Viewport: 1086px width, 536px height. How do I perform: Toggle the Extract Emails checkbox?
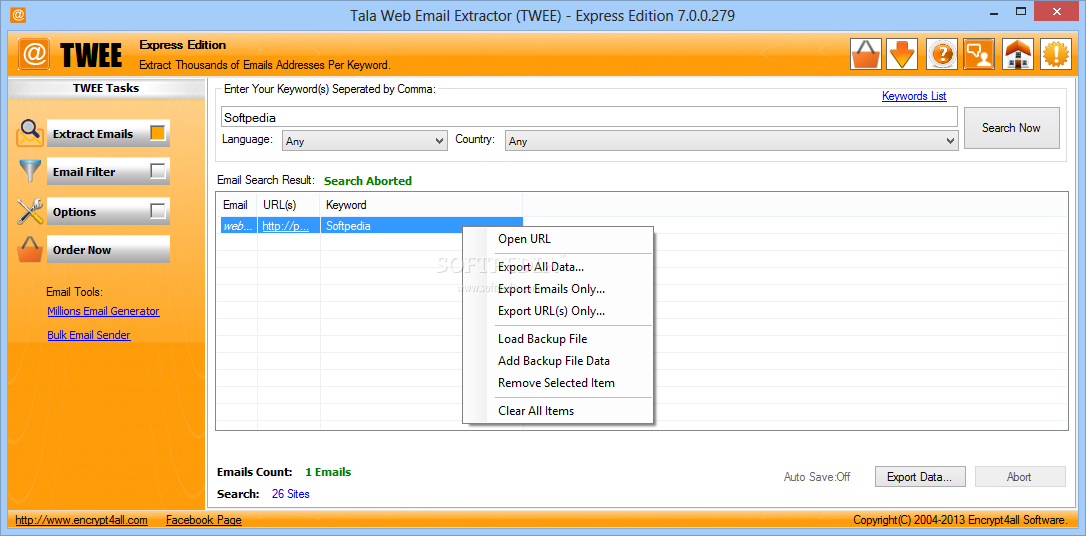point(158,133)
